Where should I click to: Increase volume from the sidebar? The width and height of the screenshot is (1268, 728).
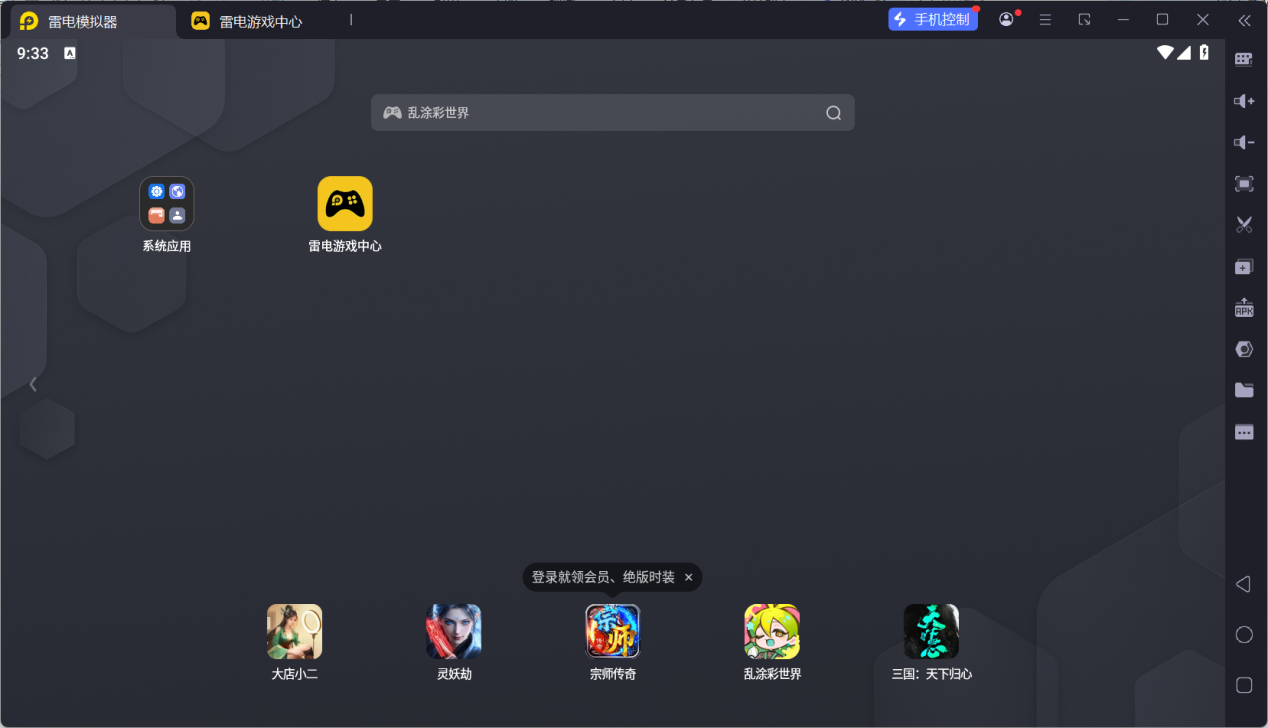[x=1244, y=101]
